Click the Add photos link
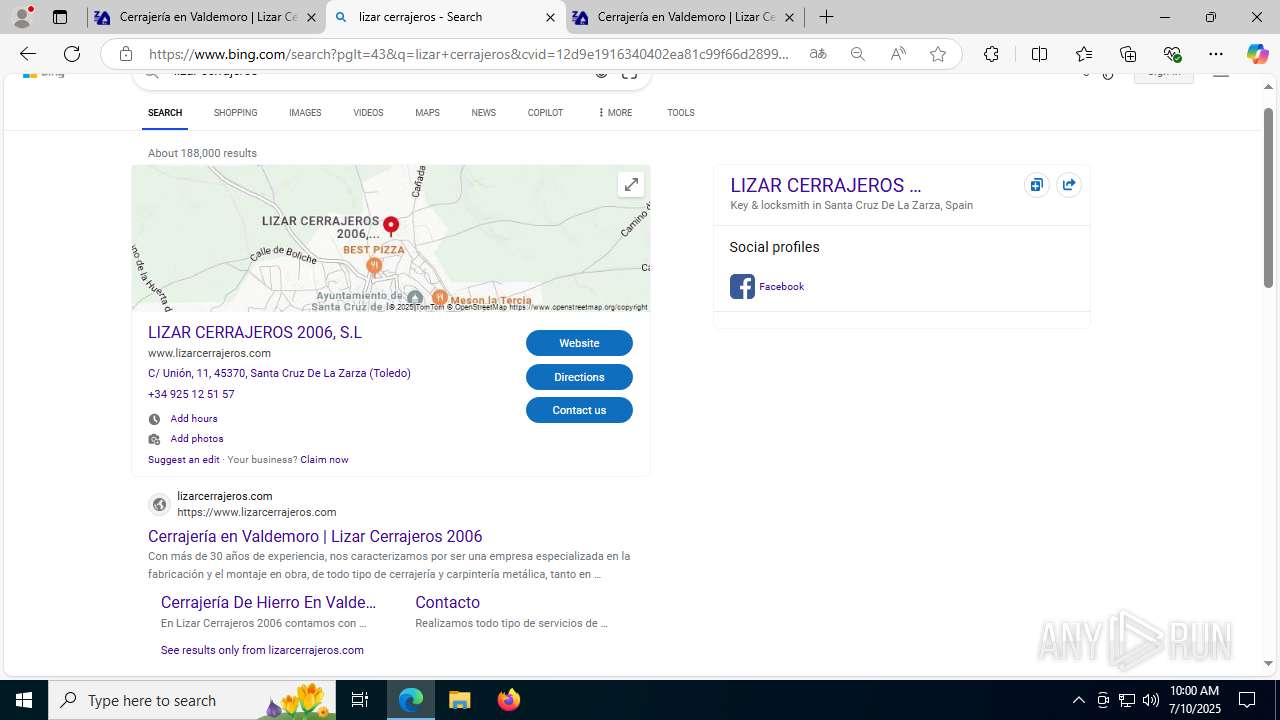Screen dimensions: 1280x720 pyautogui.click(x=196, y=439)
